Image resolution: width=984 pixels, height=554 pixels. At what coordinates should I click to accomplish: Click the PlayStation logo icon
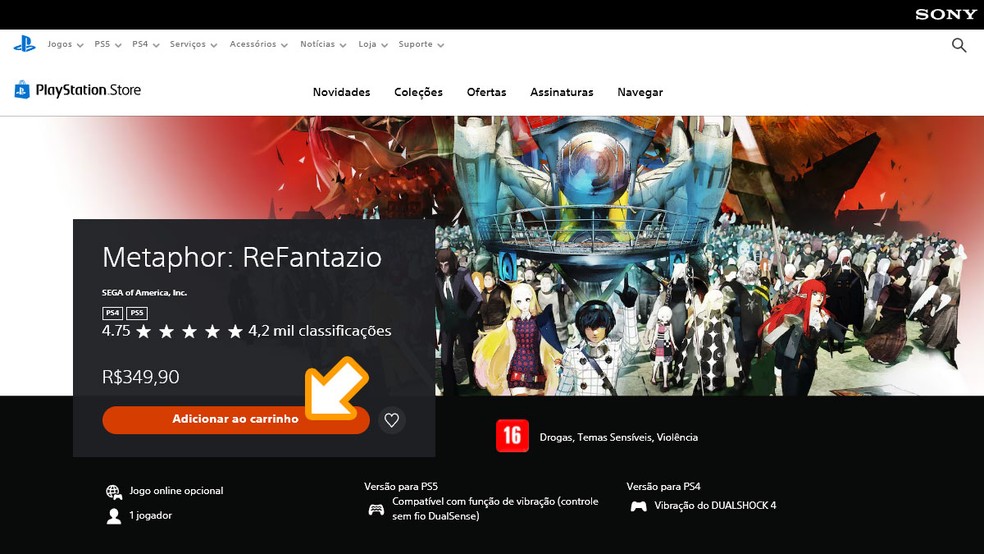point(24,44)
